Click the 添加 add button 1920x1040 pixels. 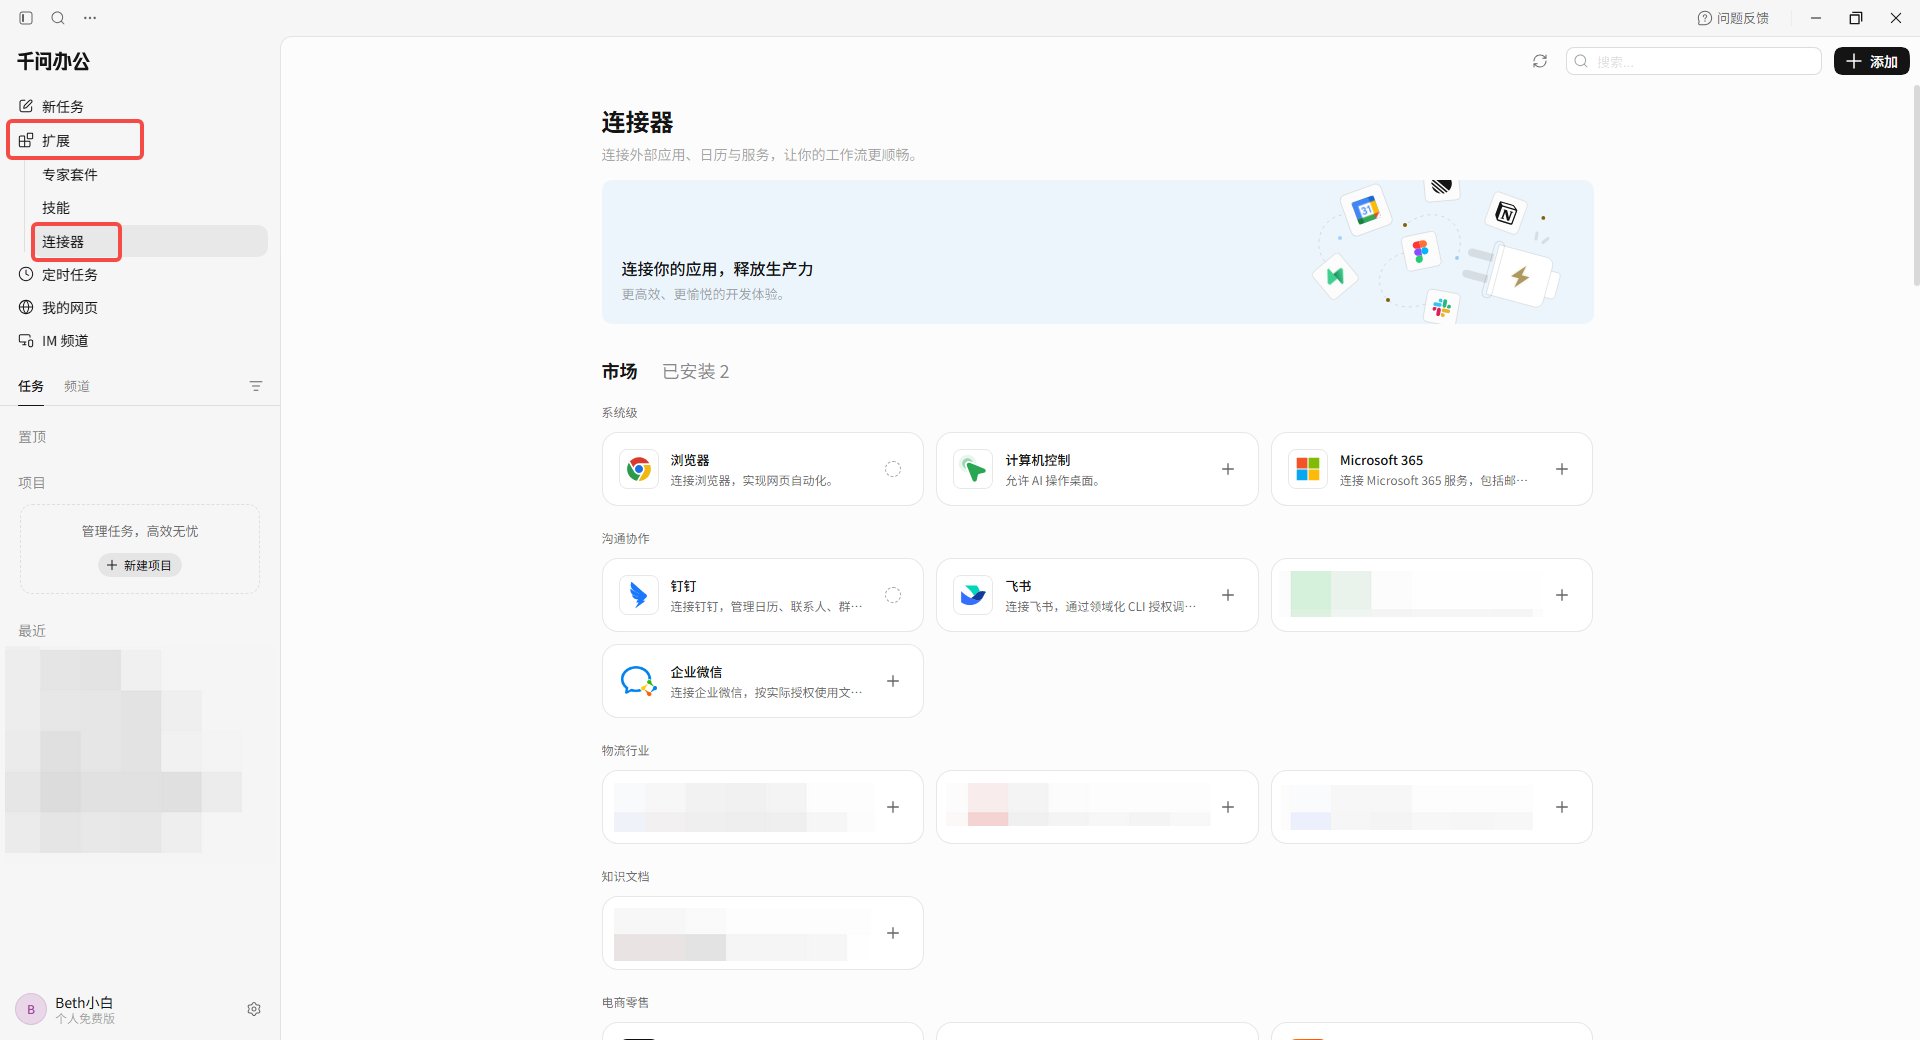coord(1871,61)
